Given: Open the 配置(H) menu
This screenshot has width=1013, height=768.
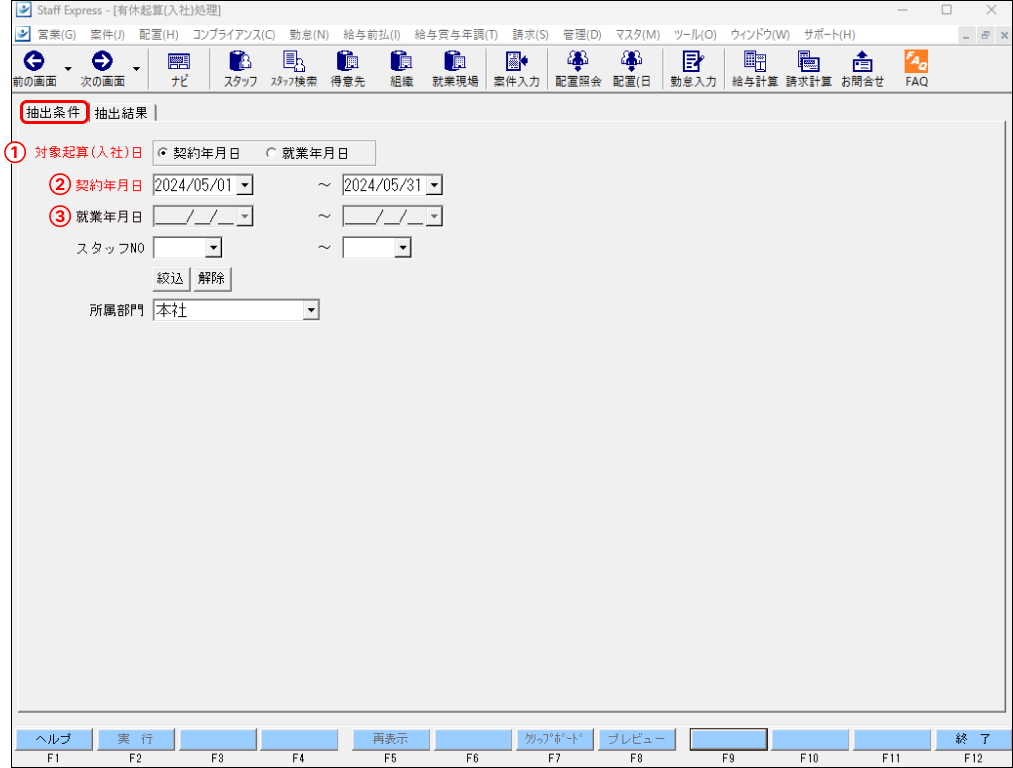Looking at the screenshot, I should (x=159, y=34).
